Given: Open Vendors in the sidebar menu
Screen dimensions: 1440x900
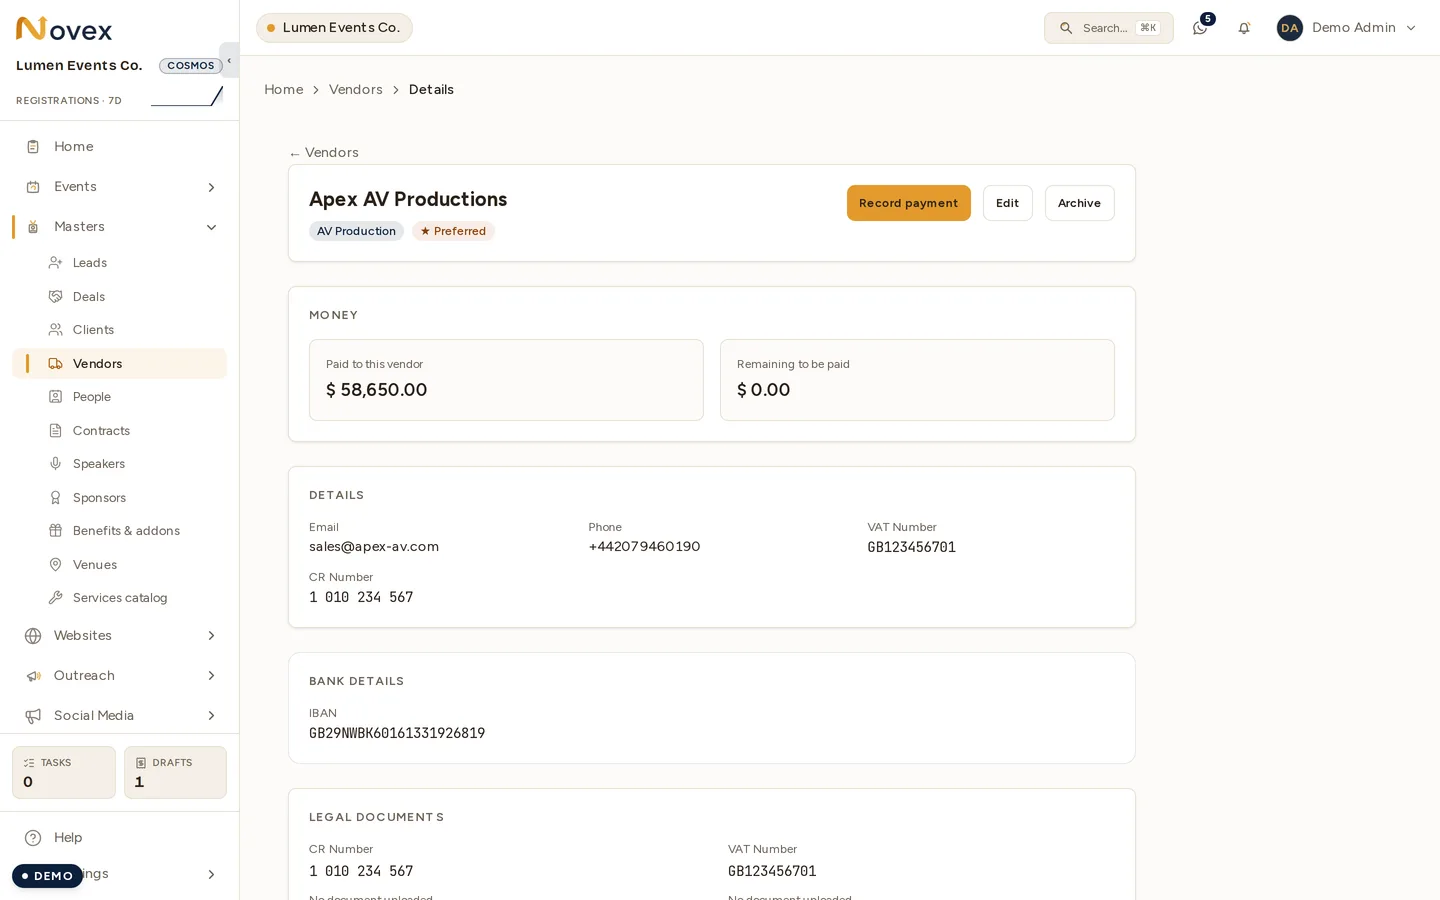Looking at the screenshot, I should (x=120, y=364).
